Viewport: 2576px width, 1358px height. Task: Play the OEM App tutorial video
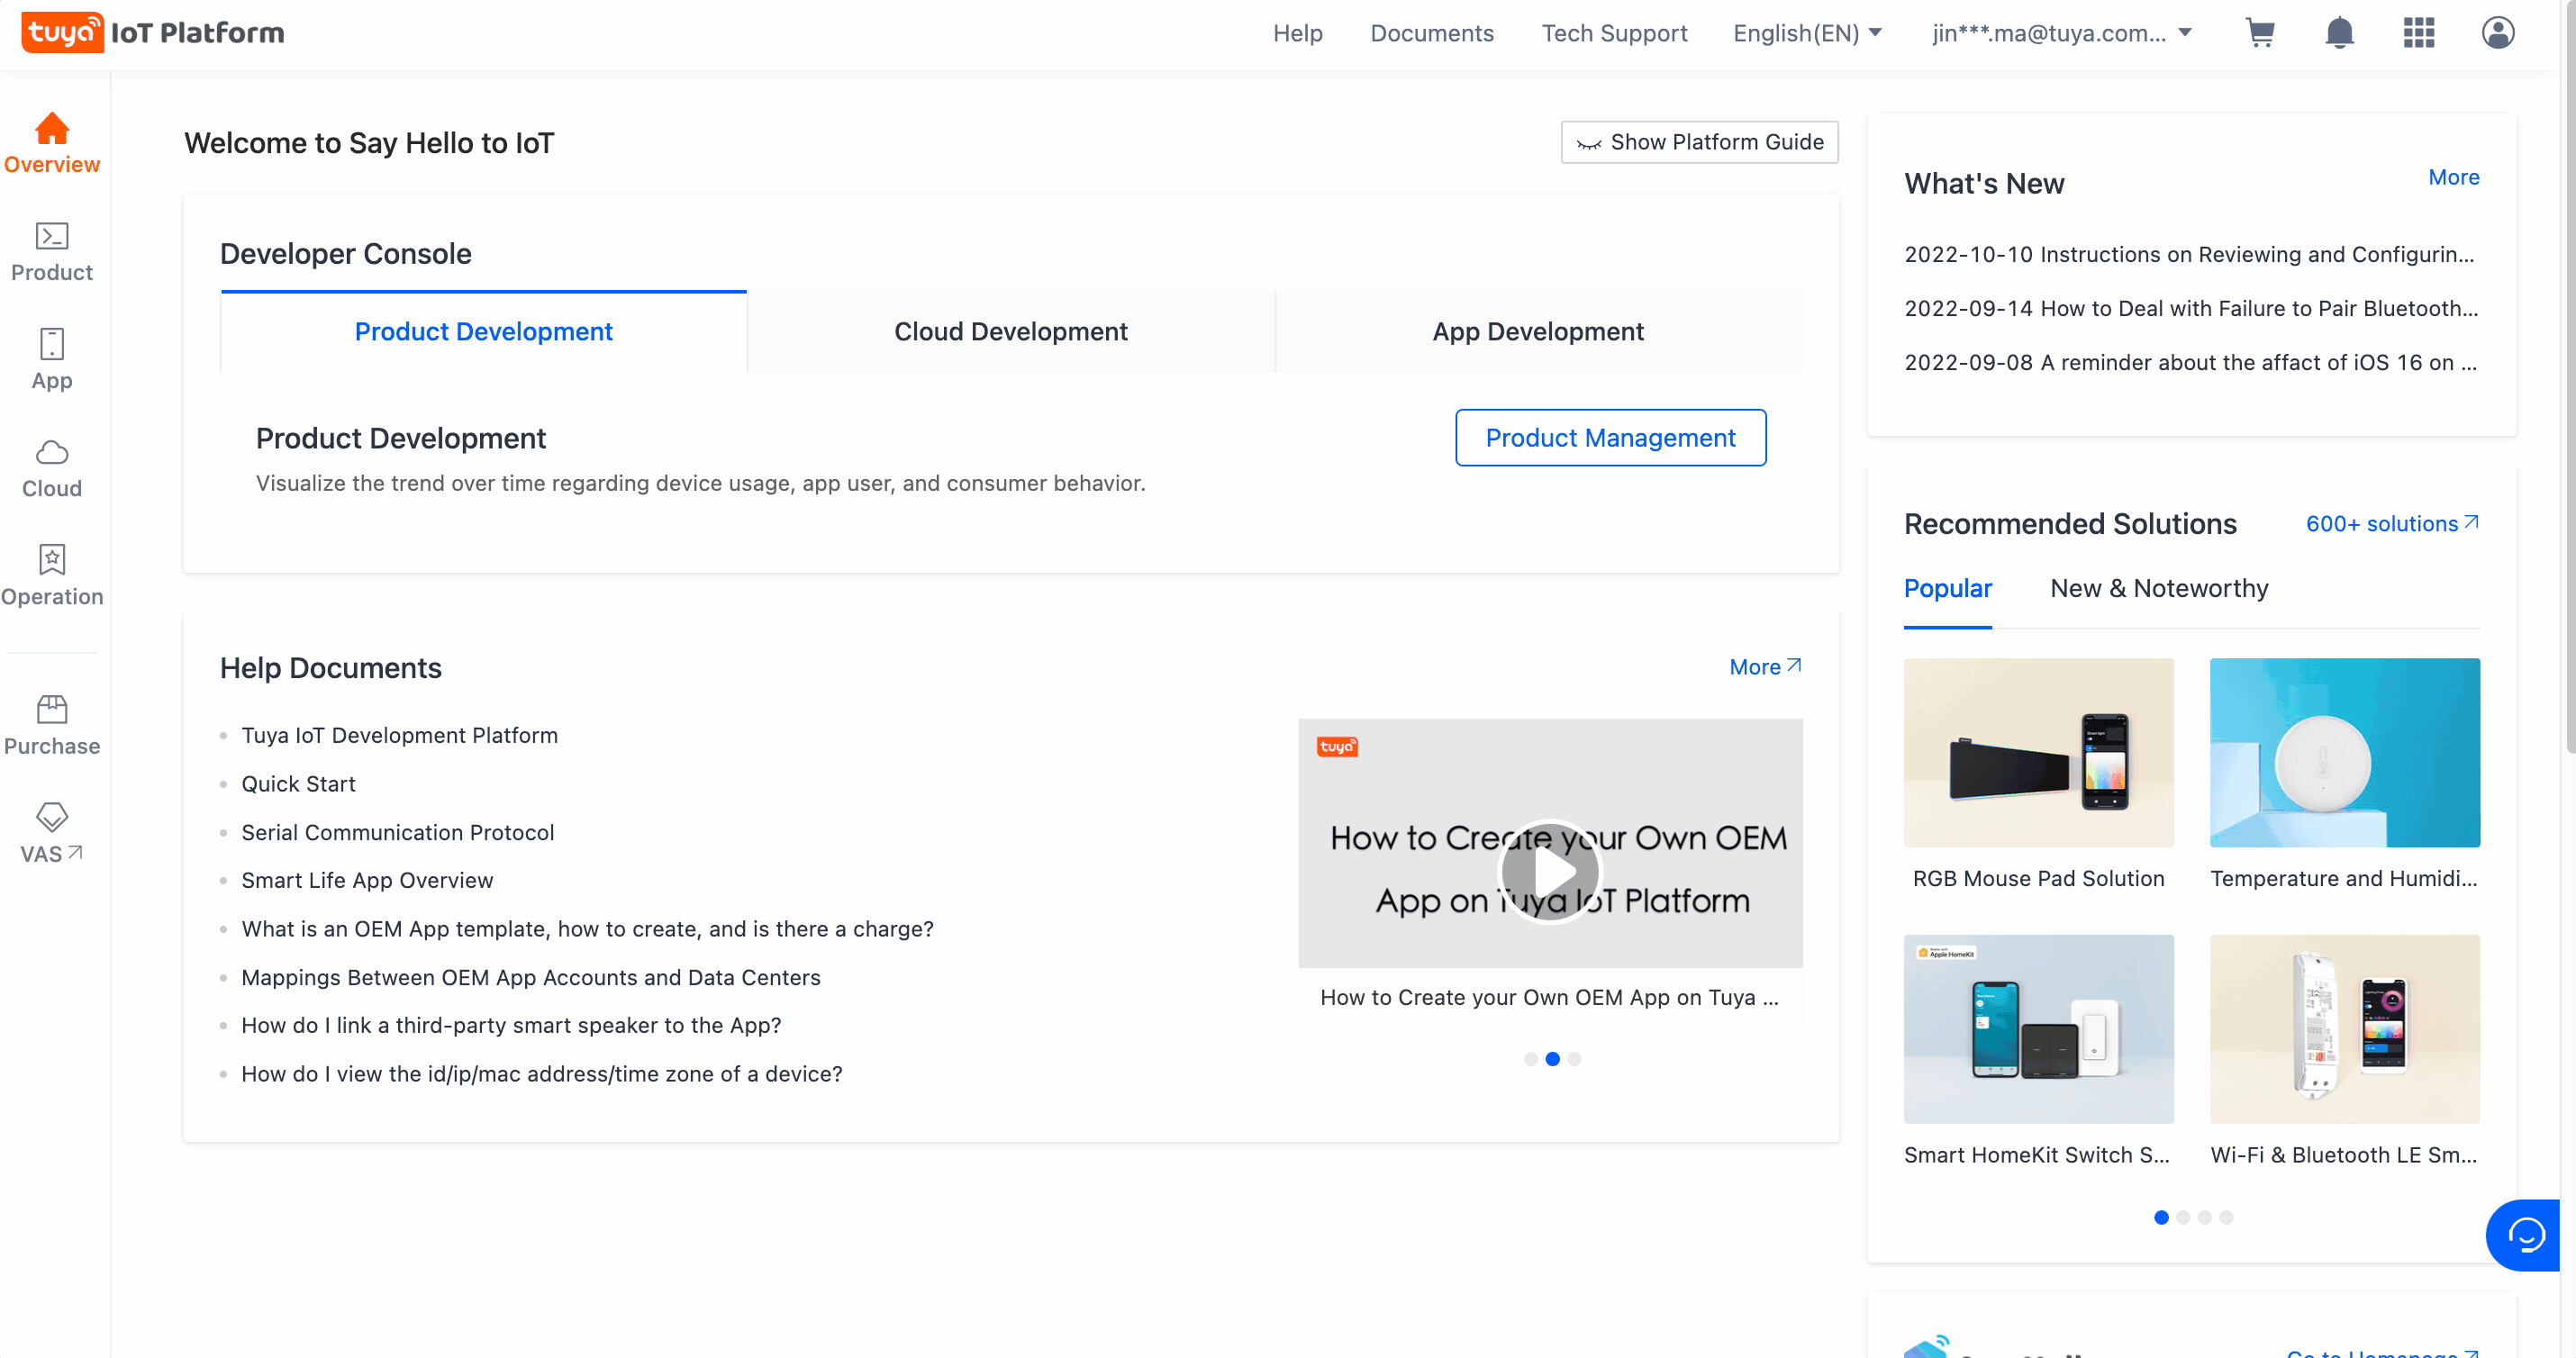(x=1550, y=872)
